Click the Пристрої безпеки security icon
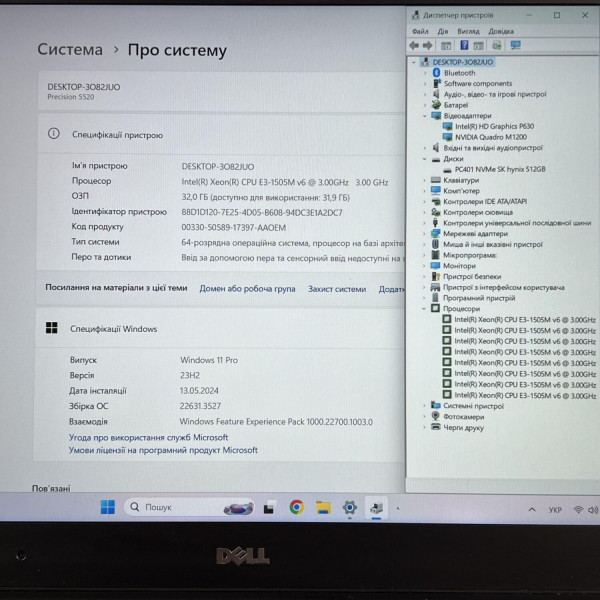The height and width of the screenshot is (600, 600). point(436,276)
